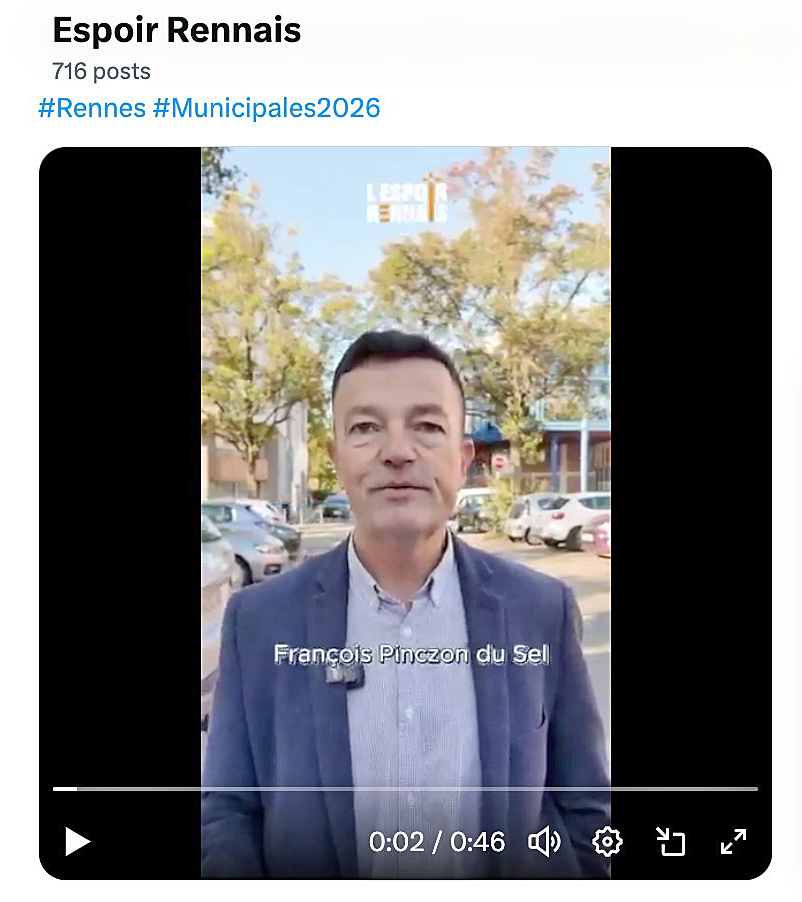Open video settings gear
The image size is (802, 902).
[x=607, y=842]
